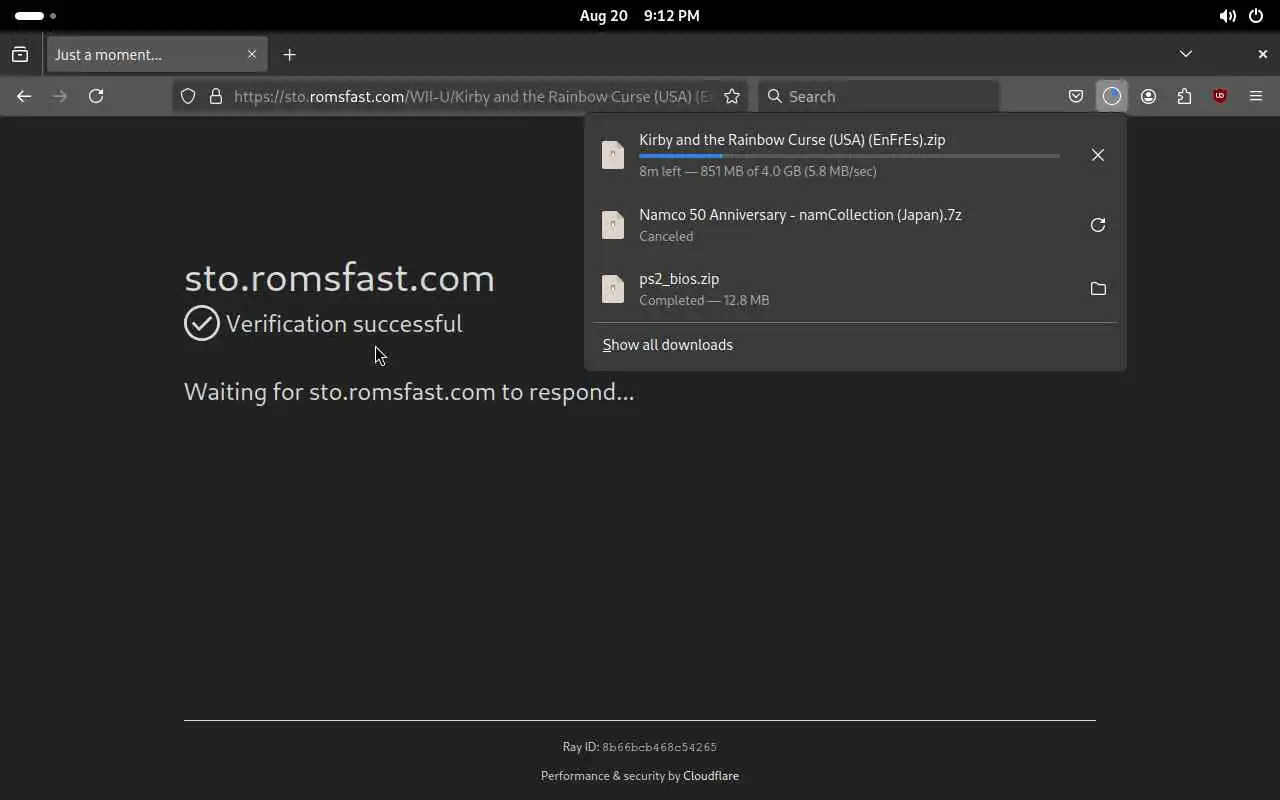This screenshot has height=800, width=1280.
Task: Click 'Waiting for sto.romsfast.com to respond' text
Action: click(x=409, y=392)
